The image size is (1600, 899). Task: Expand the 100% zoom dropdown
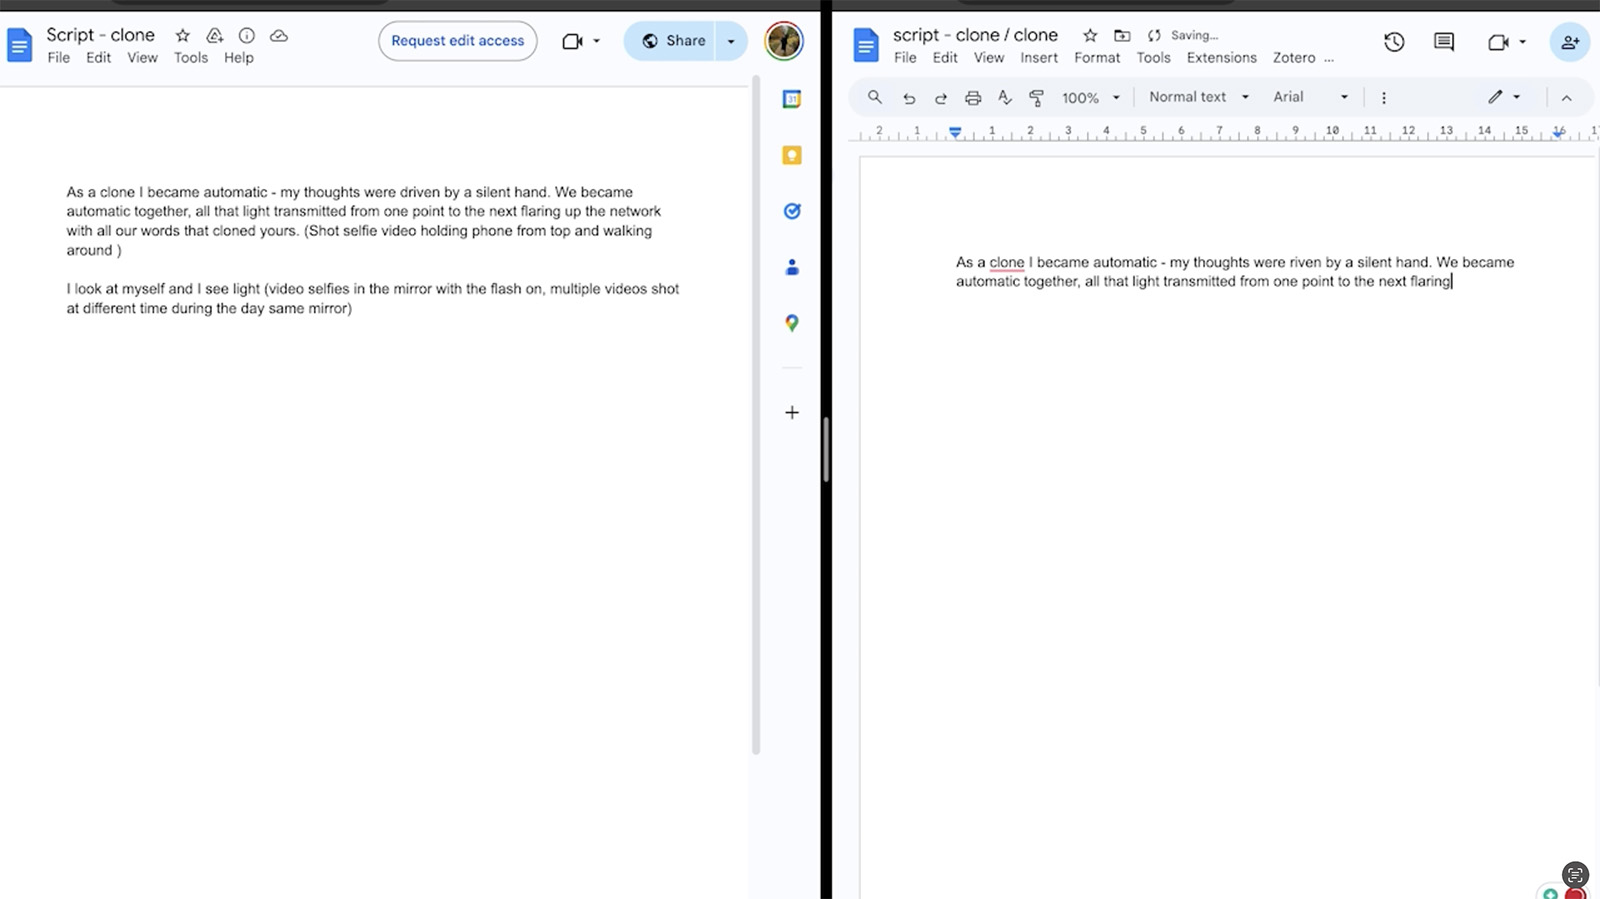(1090, 98)
